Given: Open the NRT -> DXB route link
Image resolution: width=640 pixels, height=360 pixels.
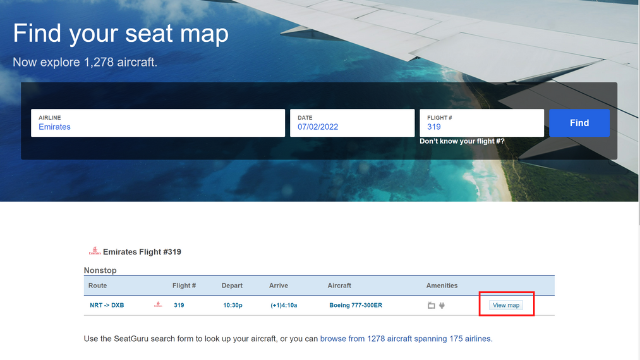Looking at the screenshot, I should [x=107, y=305].
